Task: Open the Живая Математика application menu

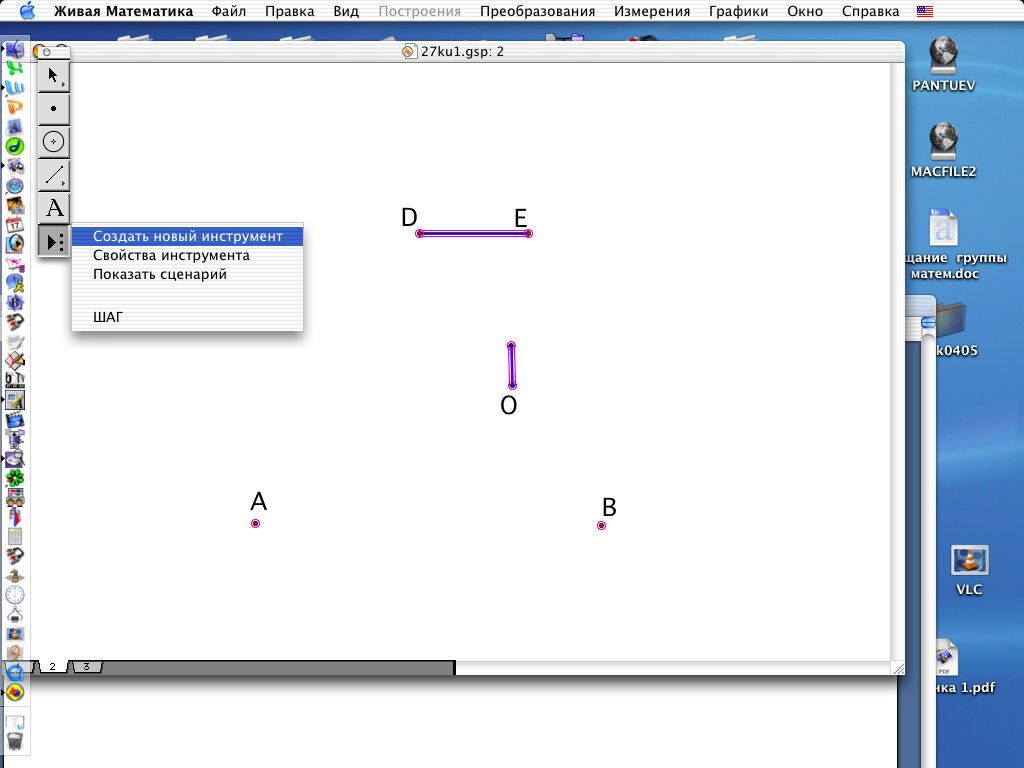Action: [123, 11]
